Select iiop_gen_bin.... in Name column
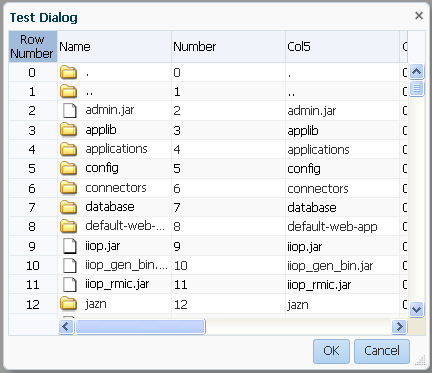This screenshot has width=432, height=373. click(126, 265)
